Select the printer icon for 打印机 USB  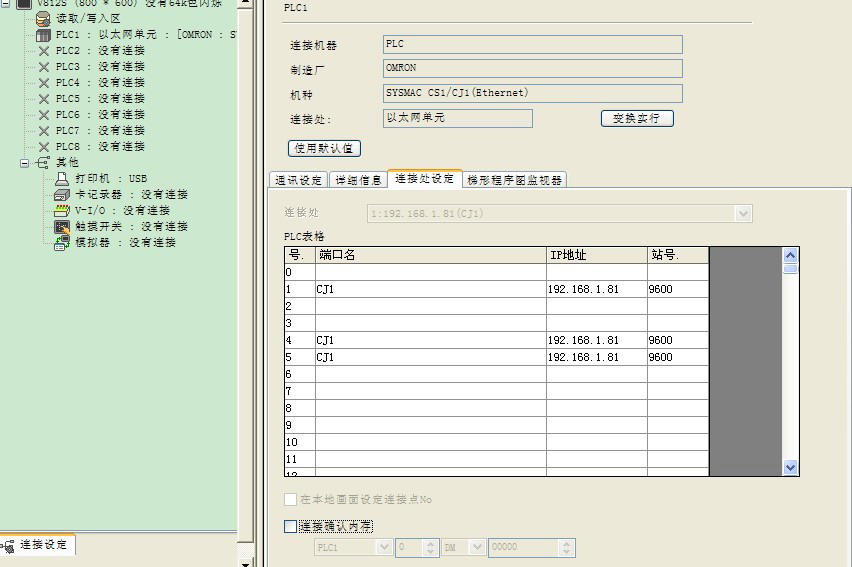click(x=62, y=178)
